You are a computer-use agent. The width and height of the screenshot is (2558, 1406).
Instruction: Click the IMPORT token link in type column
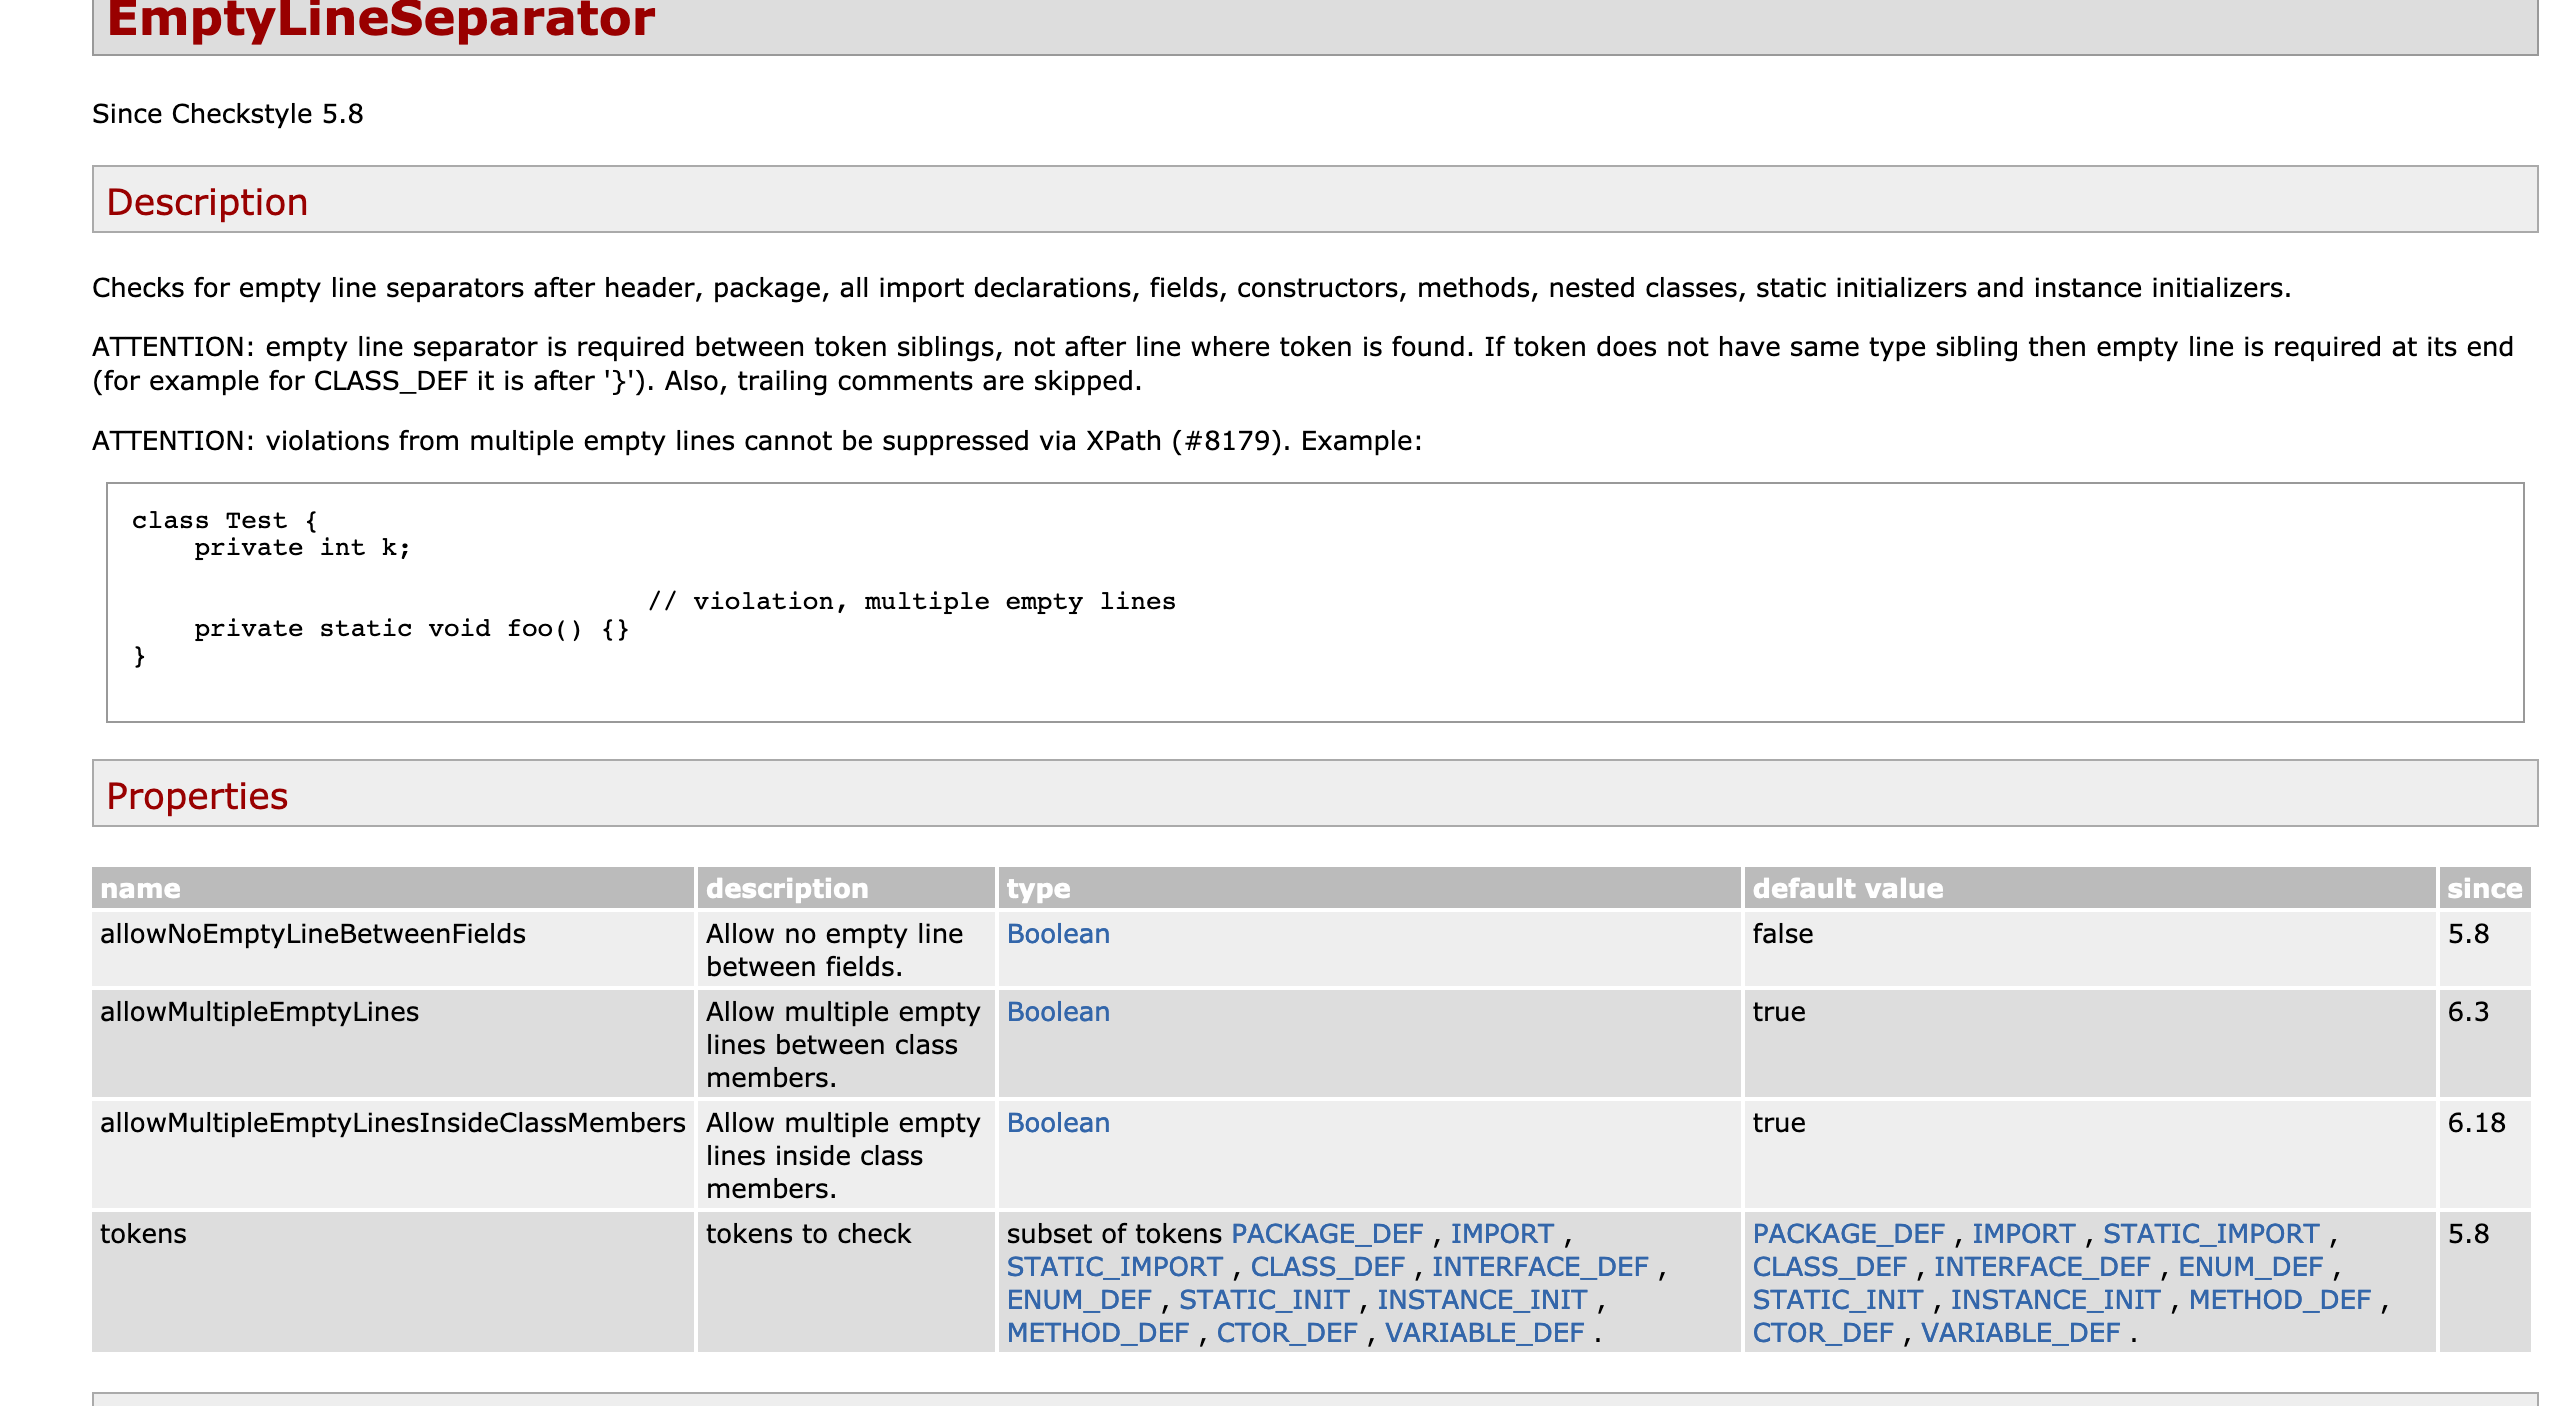(x=1500, y=1233)
